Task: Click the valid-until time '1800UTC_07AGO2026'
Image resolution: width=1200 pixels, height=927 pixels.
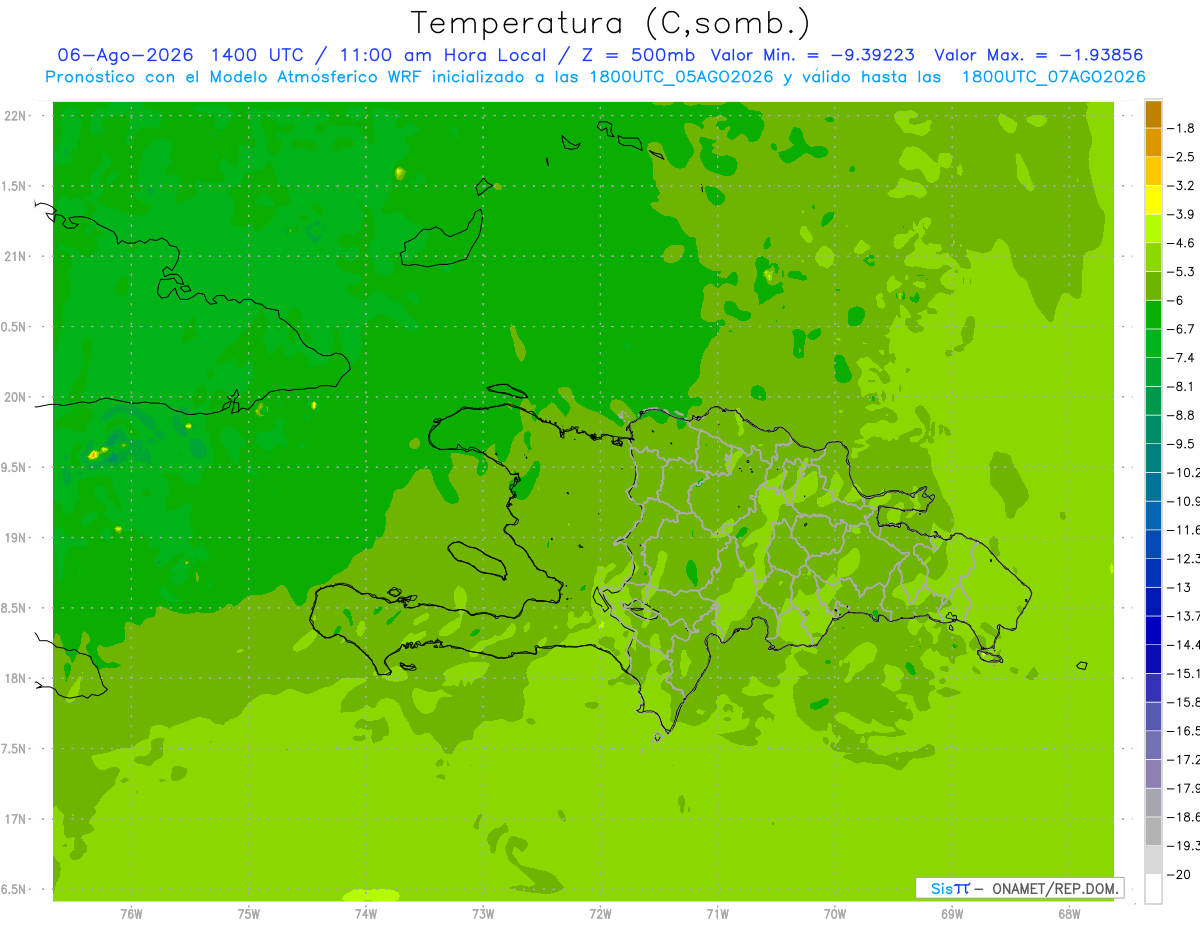Action: coord(1053,77)
